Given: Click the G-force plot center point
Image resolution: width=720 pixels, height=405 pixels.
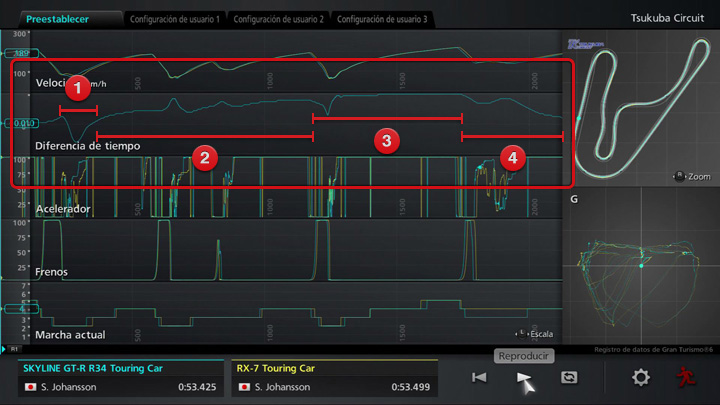Looking at the screenshot, I should 640,266.
